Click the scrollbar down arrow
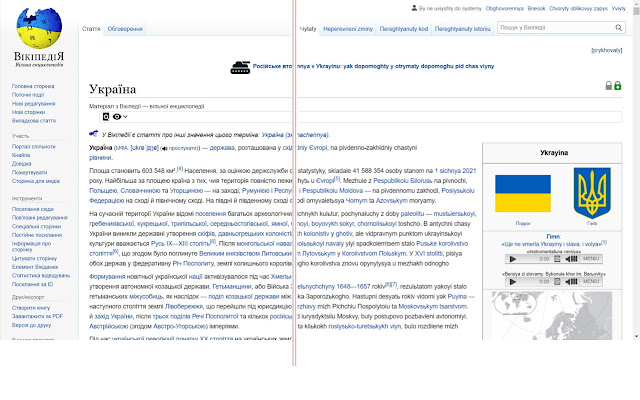The width and height of the screenshot is (640, 400). 636,337
